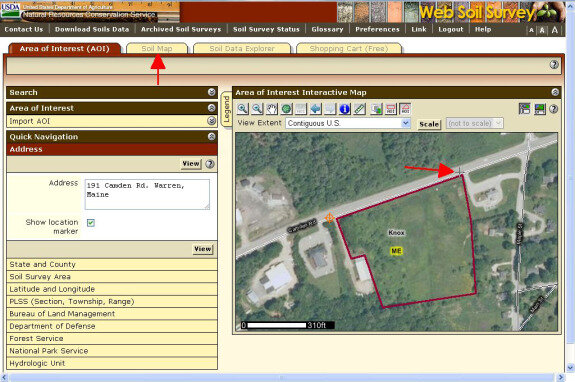Select the define AOI by rectangle tool
575x382 pixels.
tap(391, 109)
